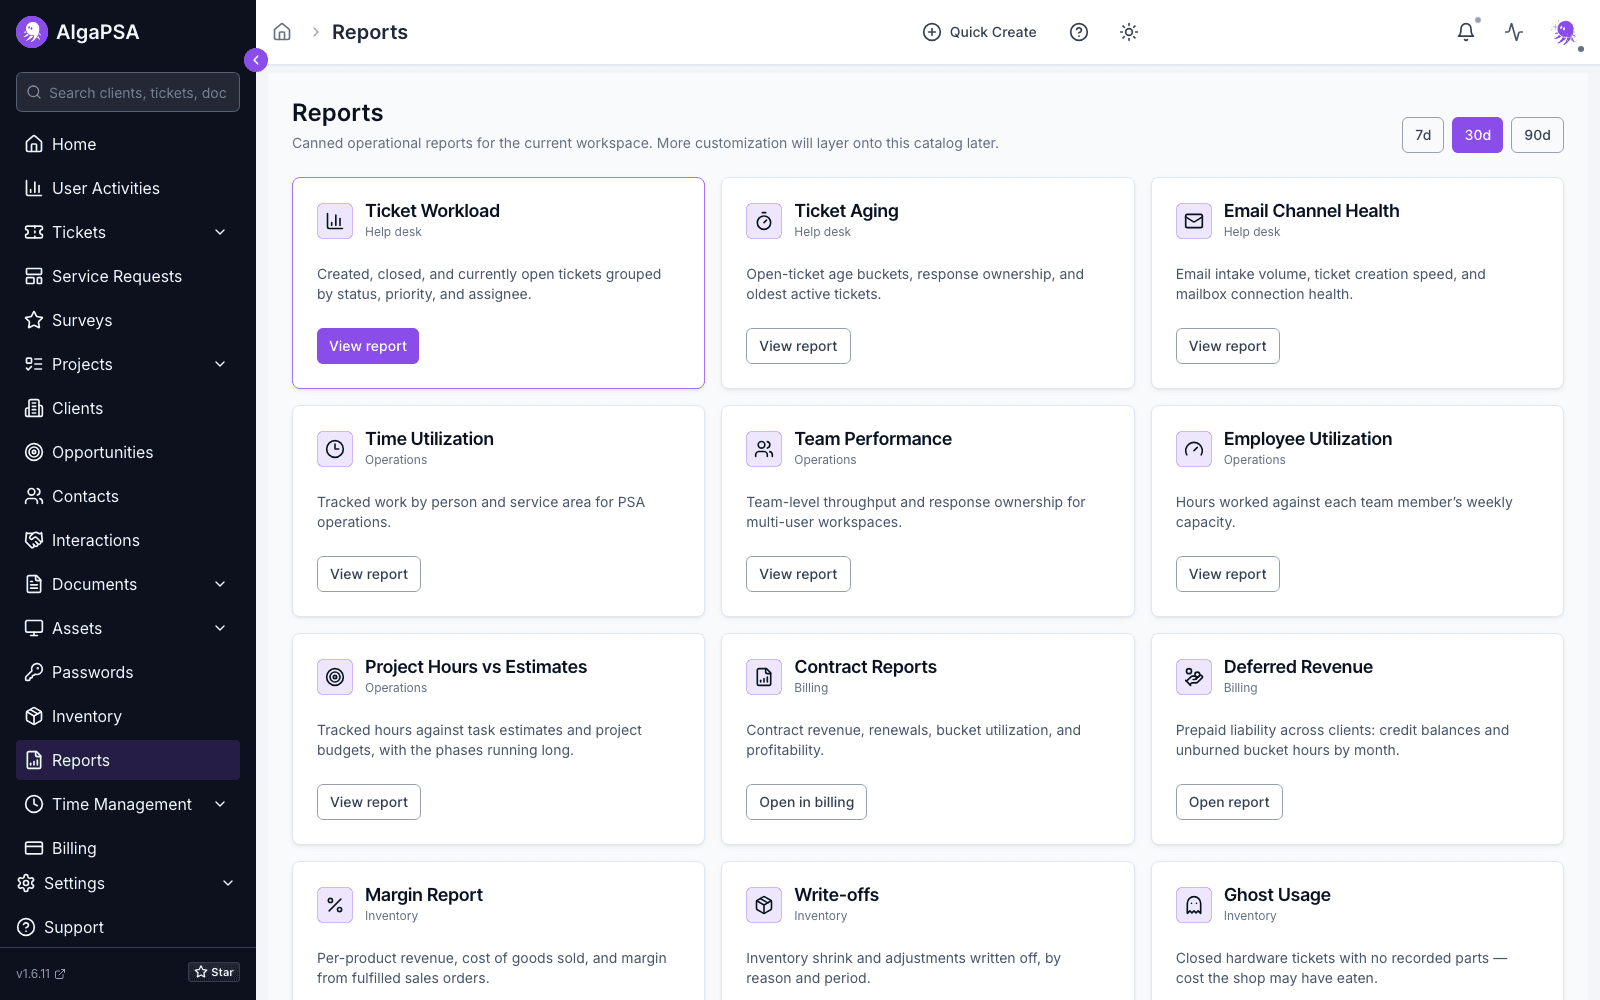Open Billing in sidebar
1600x1000 pixels.
click(x=128, y=848)
